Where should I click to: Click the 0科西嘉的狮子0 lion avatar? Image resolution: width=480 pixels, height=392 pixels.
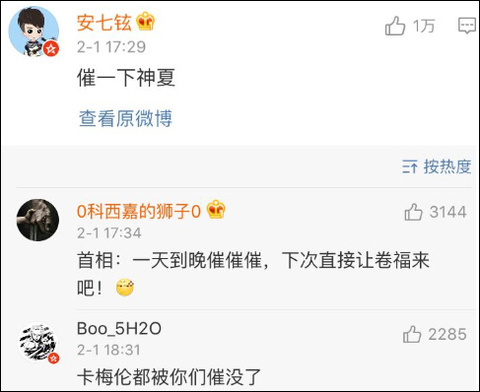[38, 220]
